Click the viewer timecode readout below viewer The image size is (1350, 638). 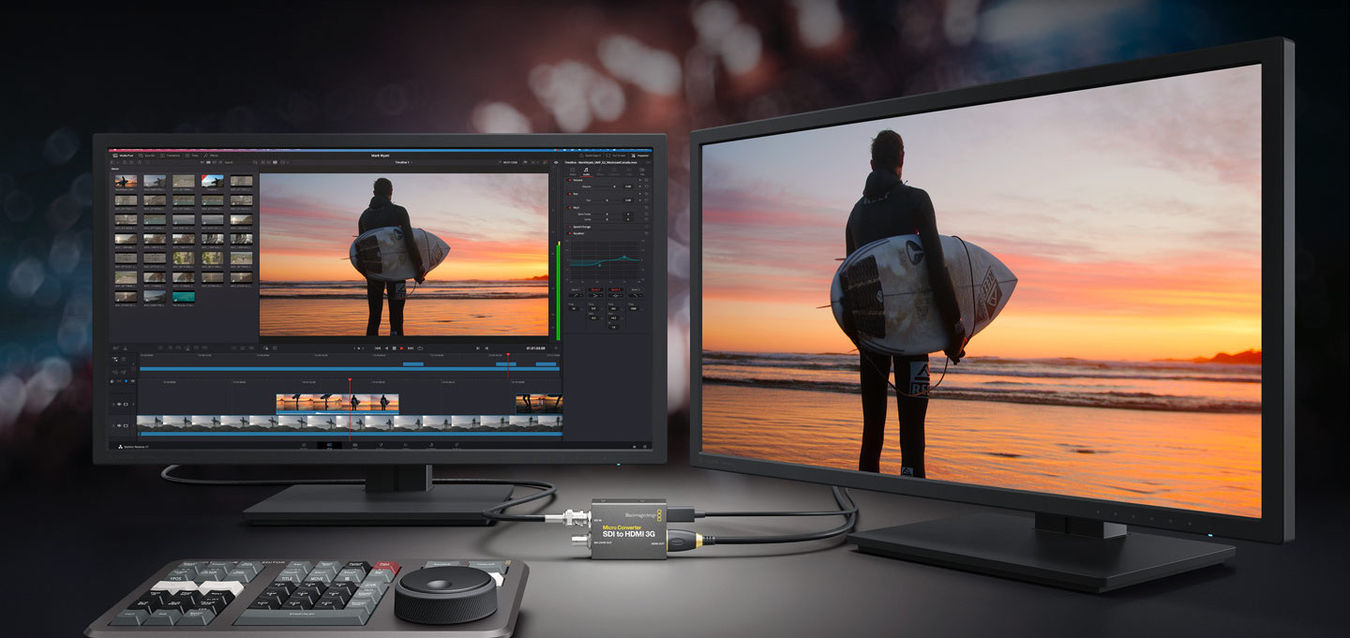[x=535, y=348]
